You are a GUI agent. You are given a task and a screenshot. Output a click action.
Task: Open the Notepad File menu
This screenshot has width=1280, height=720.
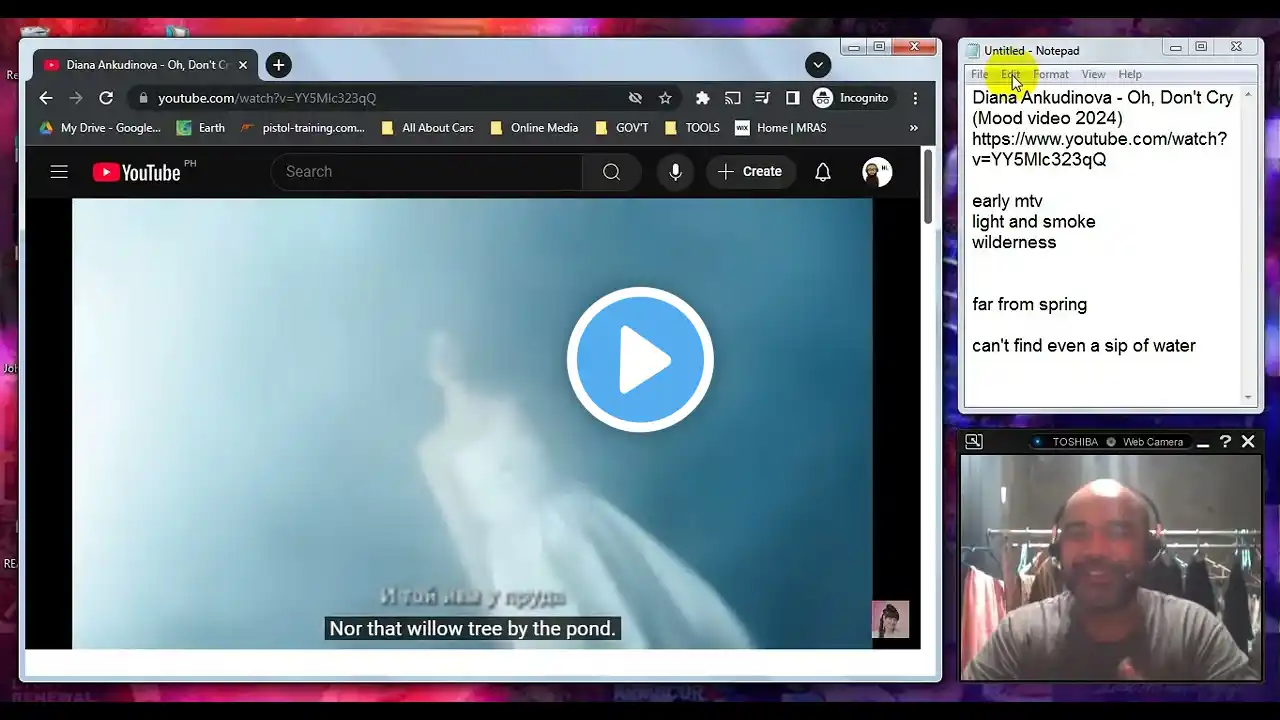coord(980,74)
